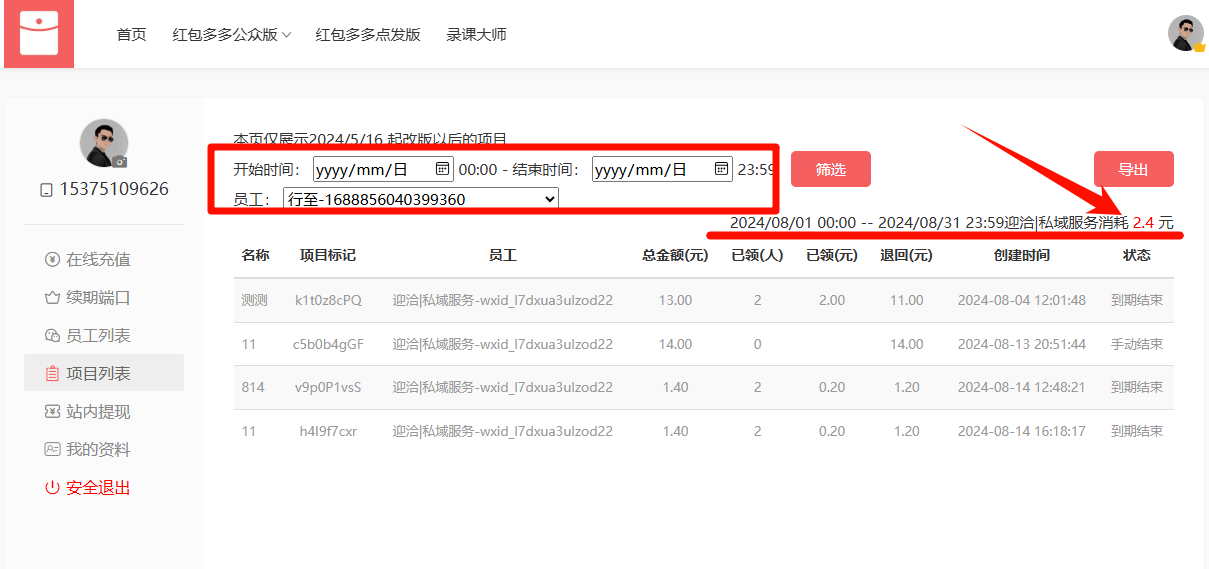Click the camera icon on profile photo
The width and height of the screenshot is (1209, 569).
click(x=120, y=161)
